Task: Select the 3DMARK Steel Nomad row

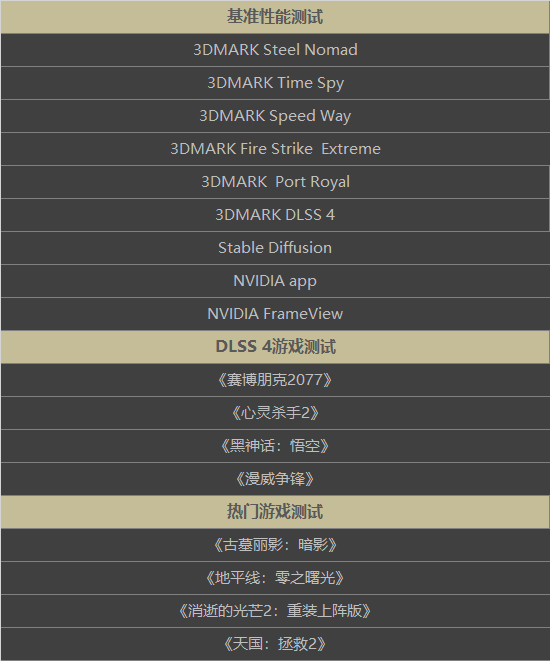Action: coord(275,50)
